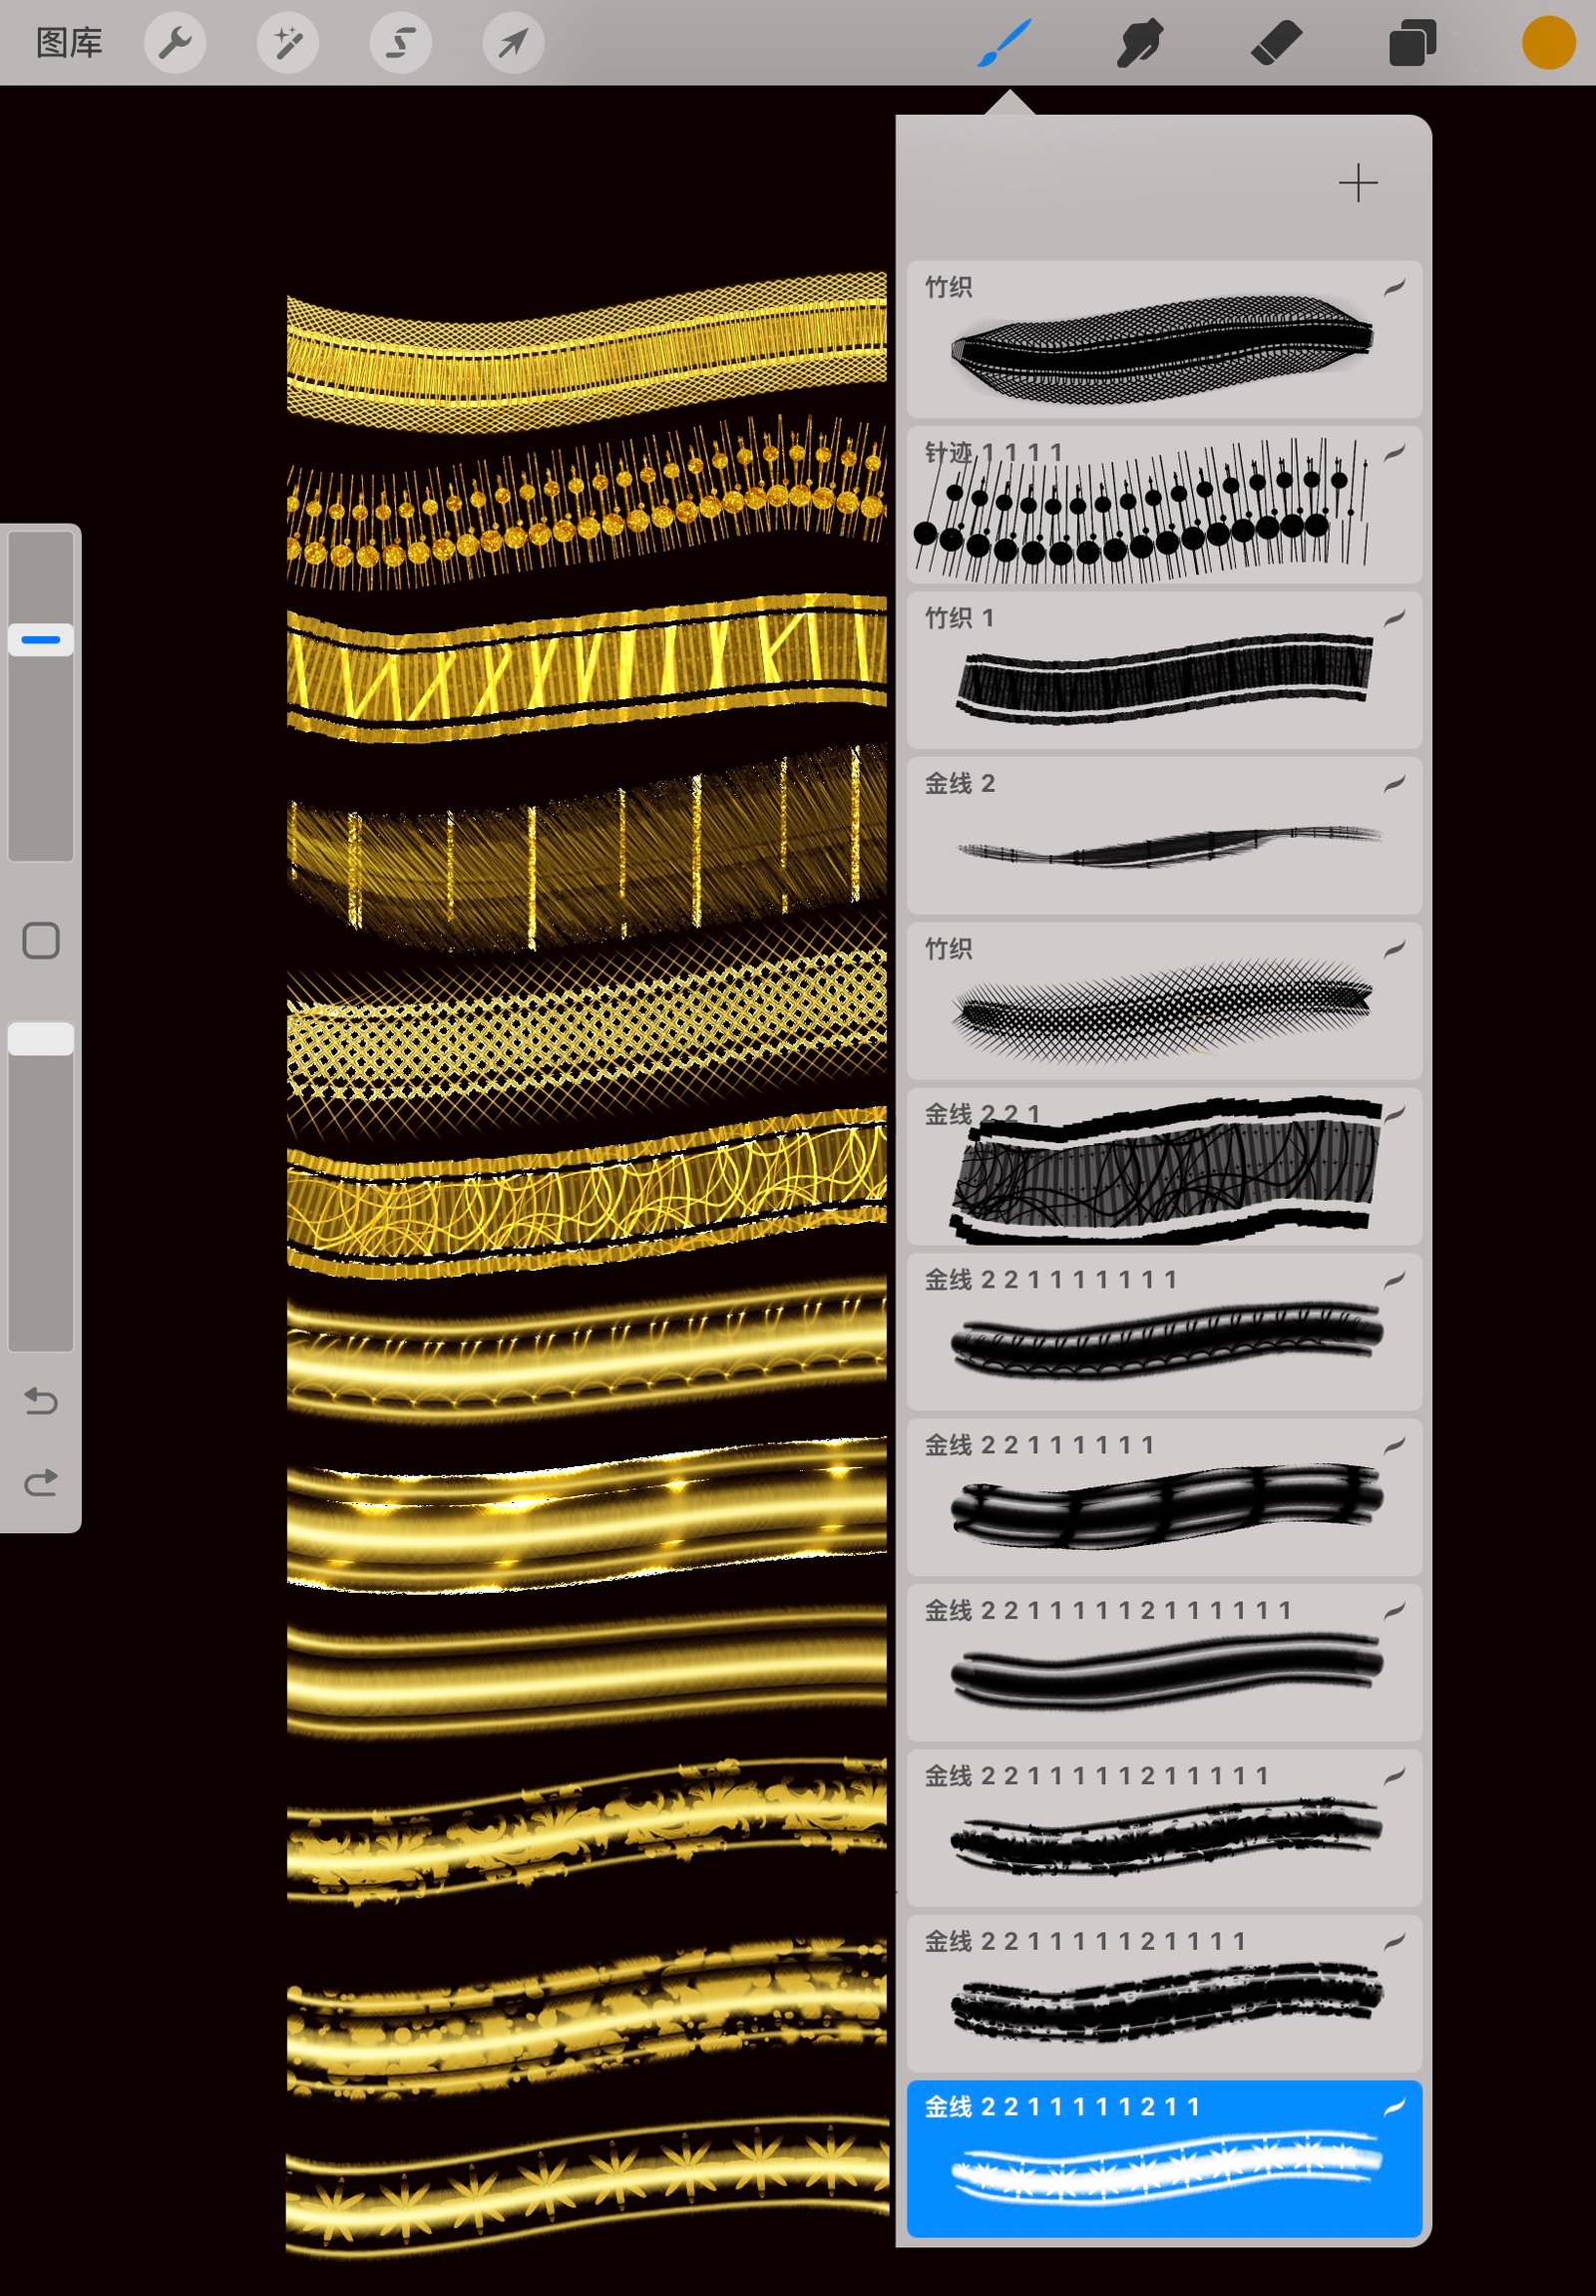Open the Actions wrench menu

click(175, 43)
